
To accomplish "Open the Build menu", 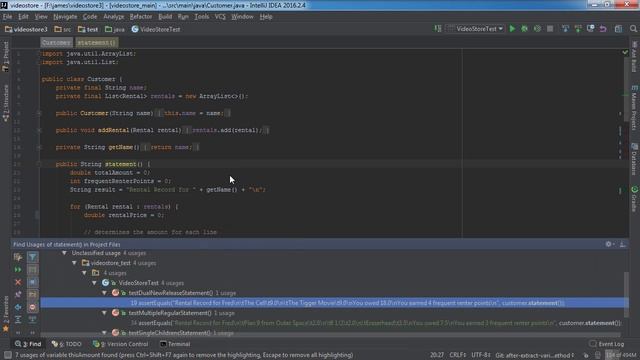I will (x=165, y=17).
